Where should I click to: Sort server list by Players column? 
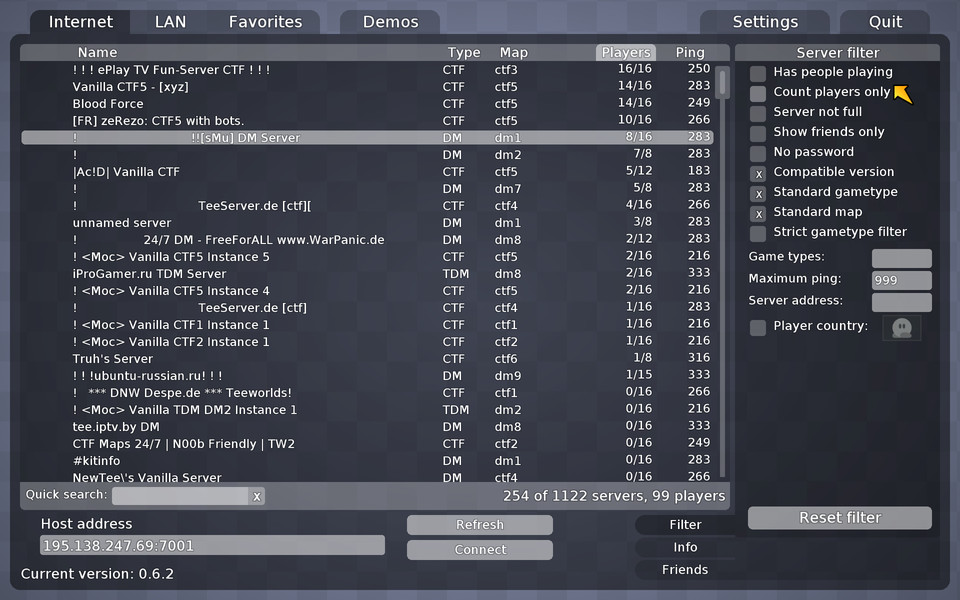[x=626, y=53]
